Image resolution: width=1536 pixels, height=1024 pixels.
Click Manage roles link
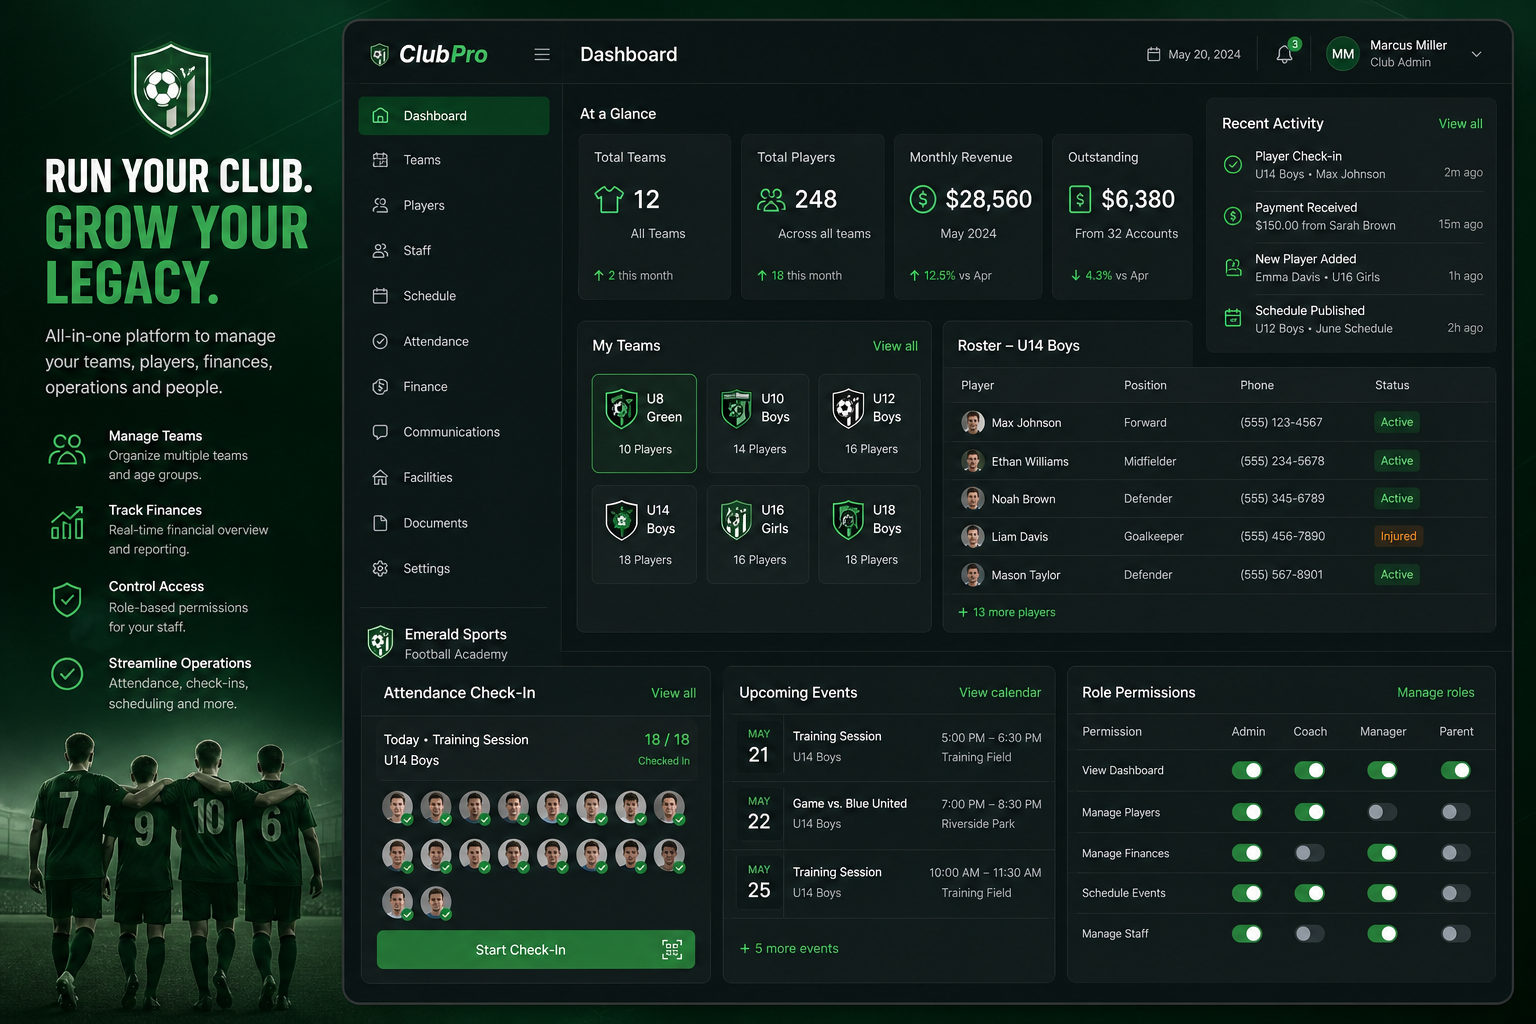pos(1435,692)
